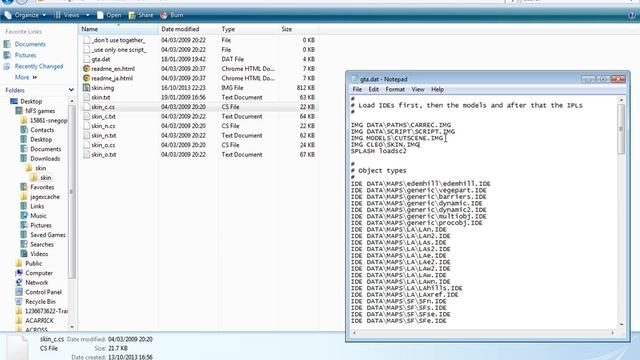Screen dimensions: 640x360
Task: Select readme_en.html Chrome icon
Action: tap(86, 69)
